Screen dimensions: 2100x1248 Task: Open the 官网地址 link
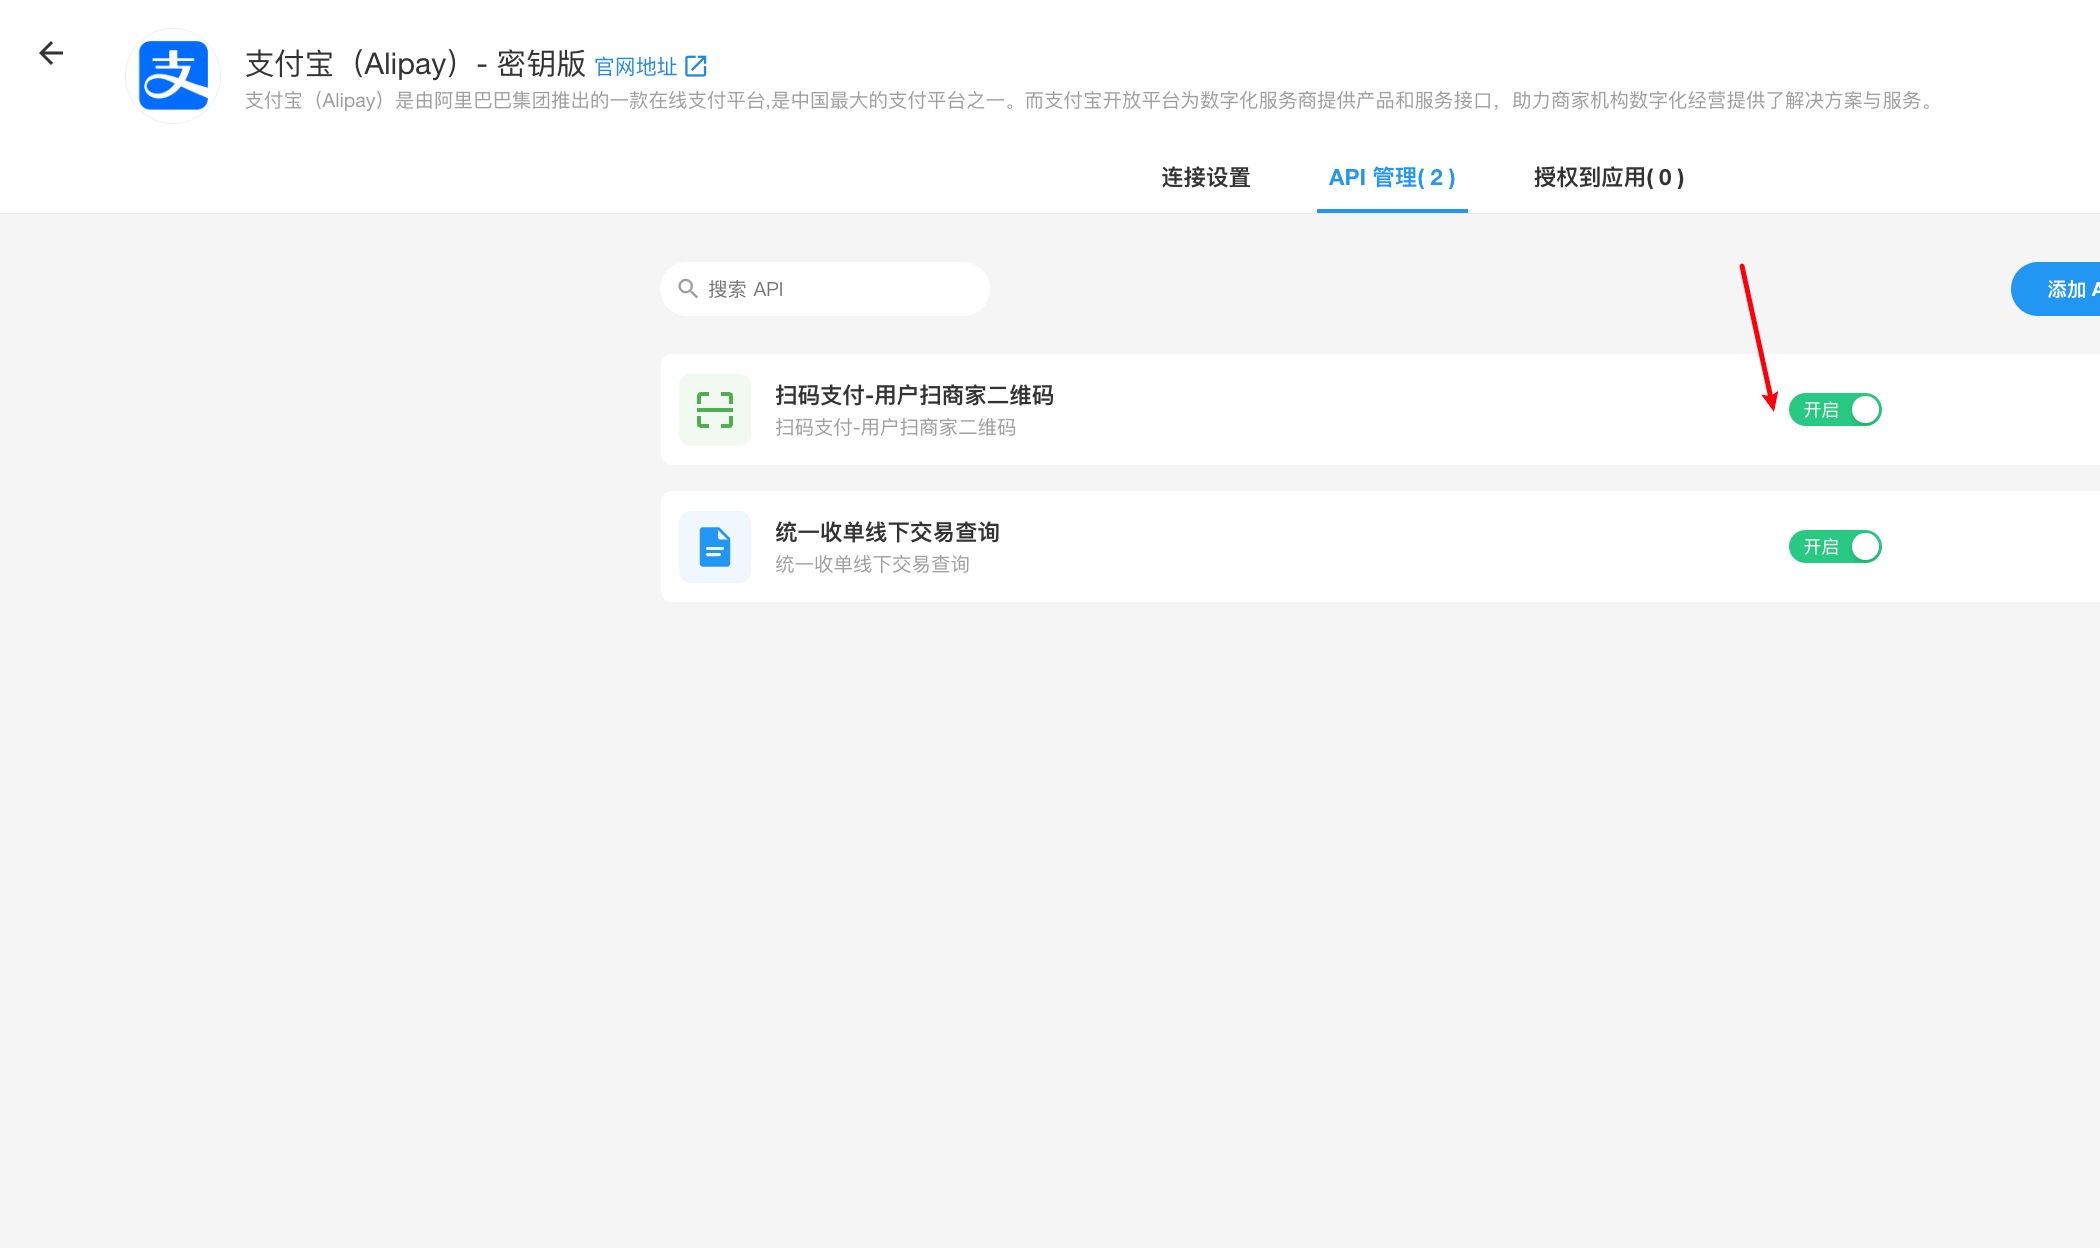636,67
